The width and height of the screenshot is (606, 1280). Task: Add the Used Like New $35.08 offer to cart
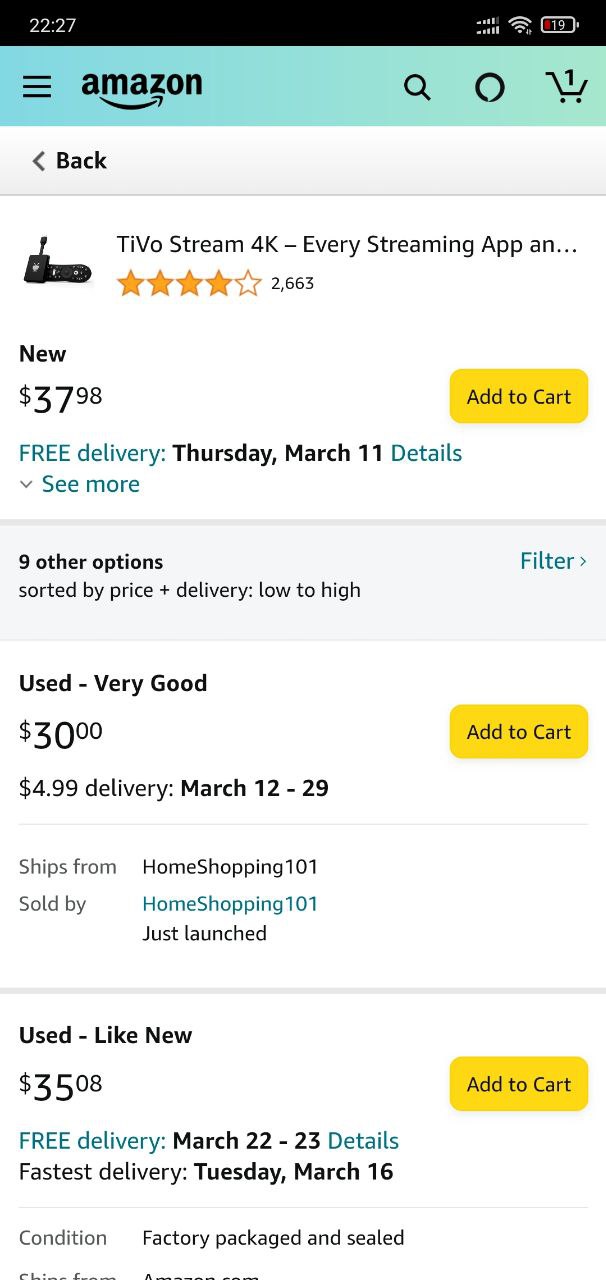(x=519, y=1083)
